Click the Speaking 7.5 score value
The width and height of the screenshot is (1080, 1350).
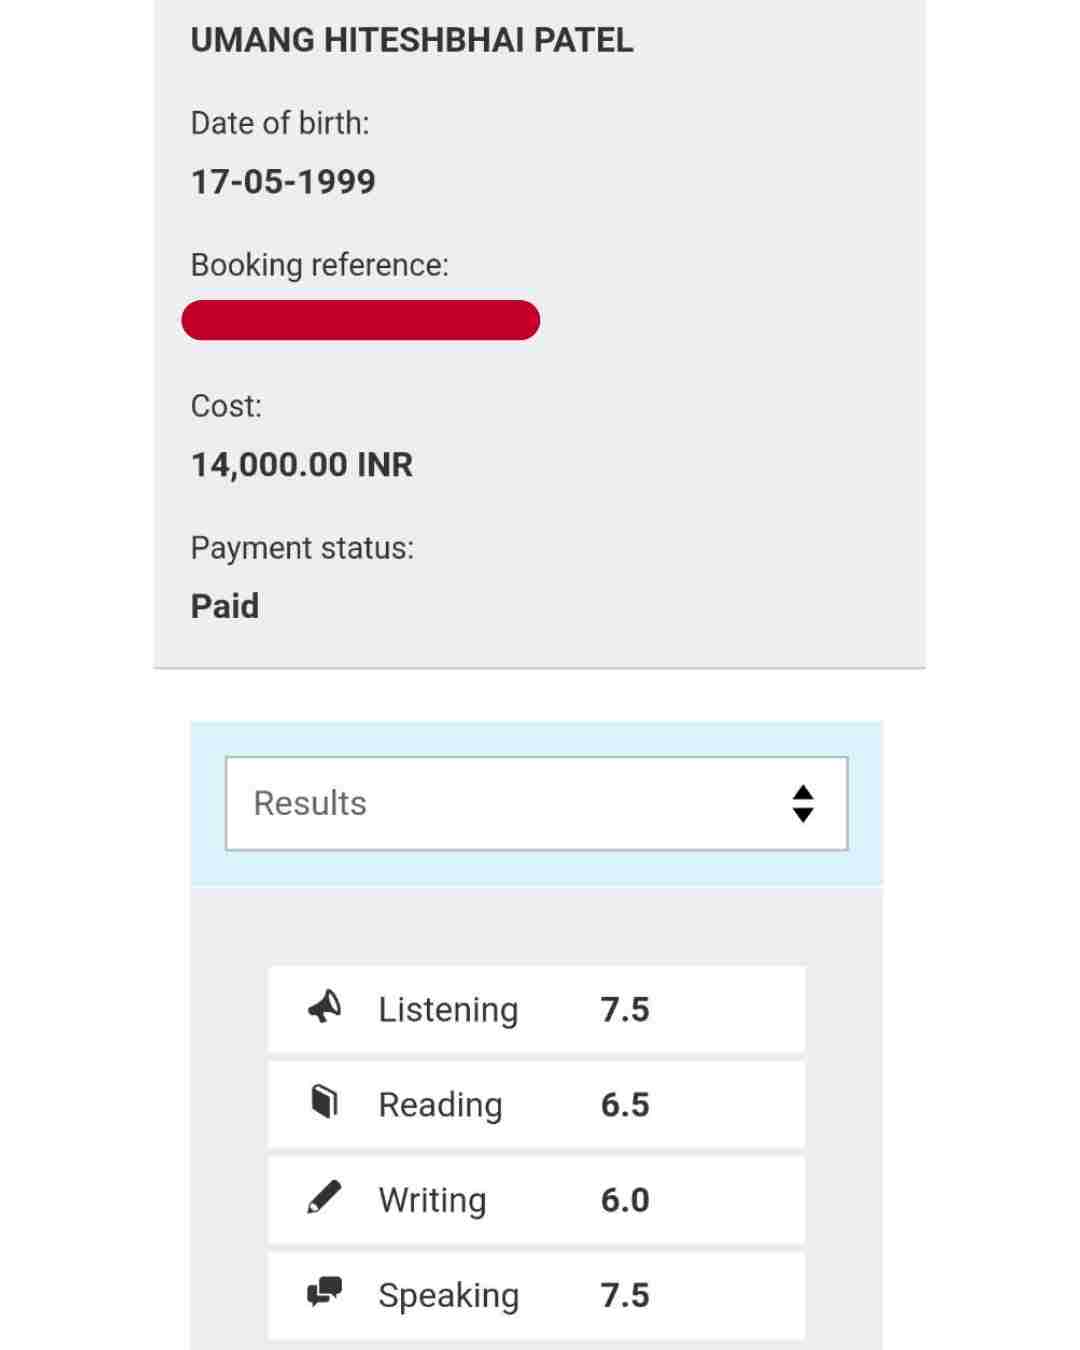(625, 1295)
